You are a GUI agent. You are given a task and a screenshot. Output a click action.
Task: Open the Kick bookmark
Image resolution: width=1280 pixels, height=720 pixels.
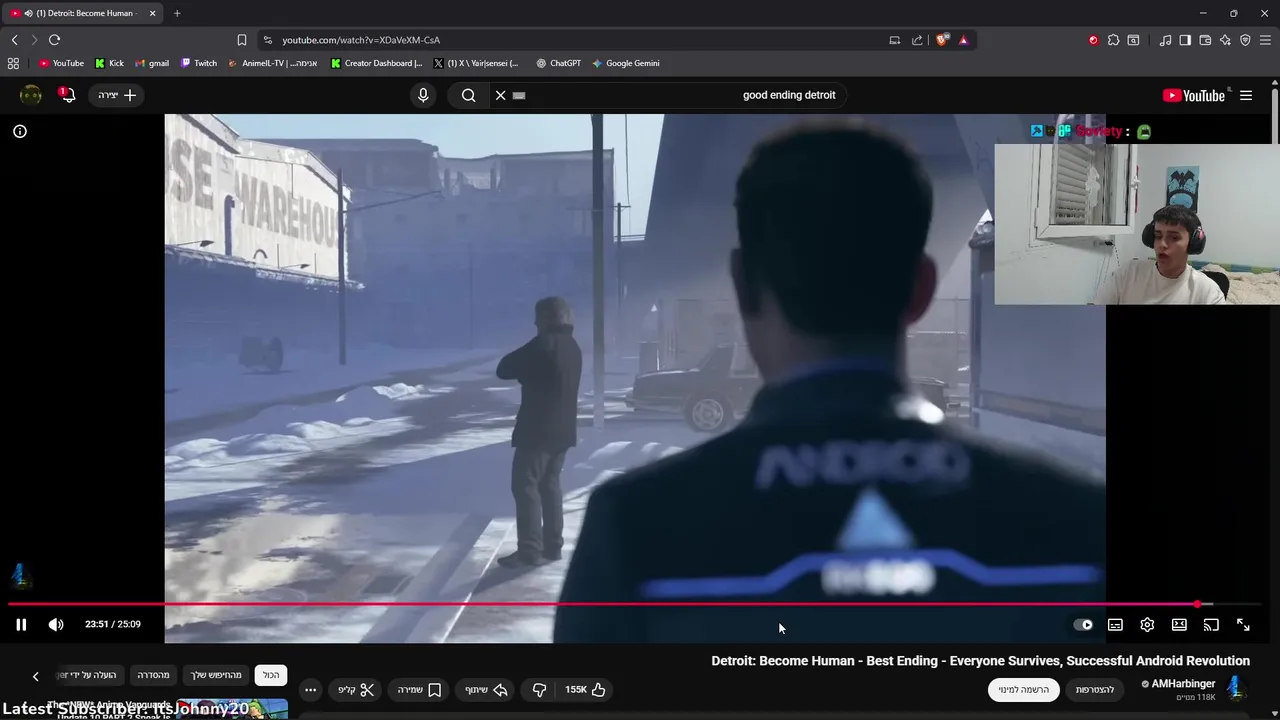coord(109,63)
